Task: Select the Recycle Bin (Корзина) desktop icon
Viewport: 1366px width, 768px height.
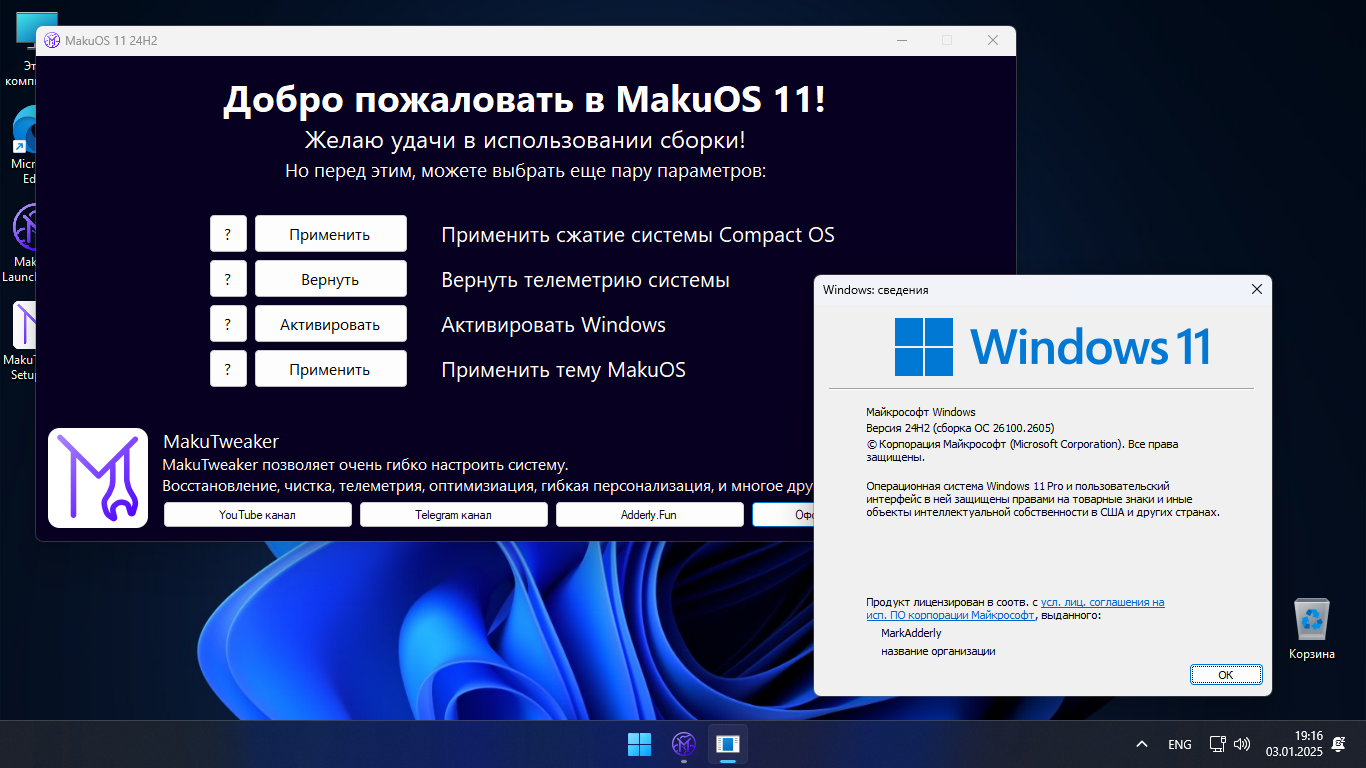Action: tap(1311, 629)
